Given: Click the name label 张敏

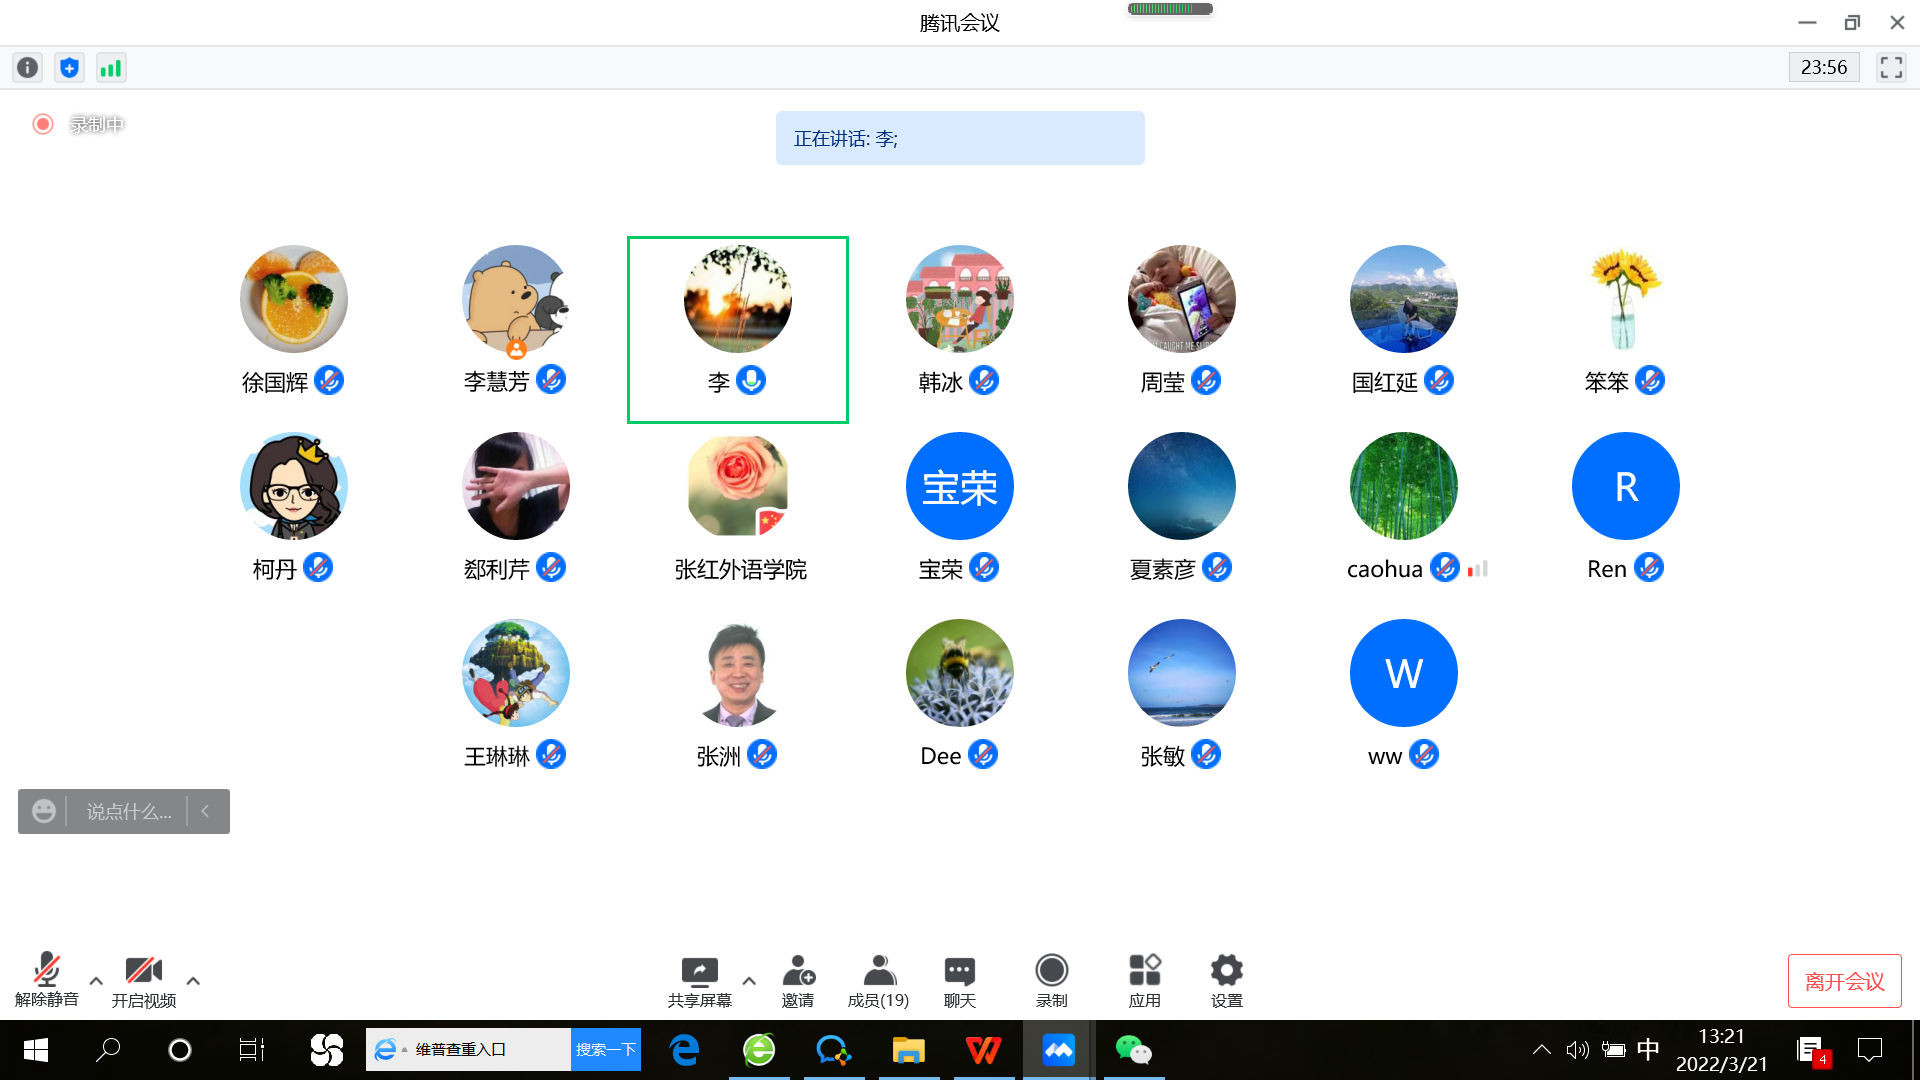Looking at the screenshot, I should coord(1162,756).
